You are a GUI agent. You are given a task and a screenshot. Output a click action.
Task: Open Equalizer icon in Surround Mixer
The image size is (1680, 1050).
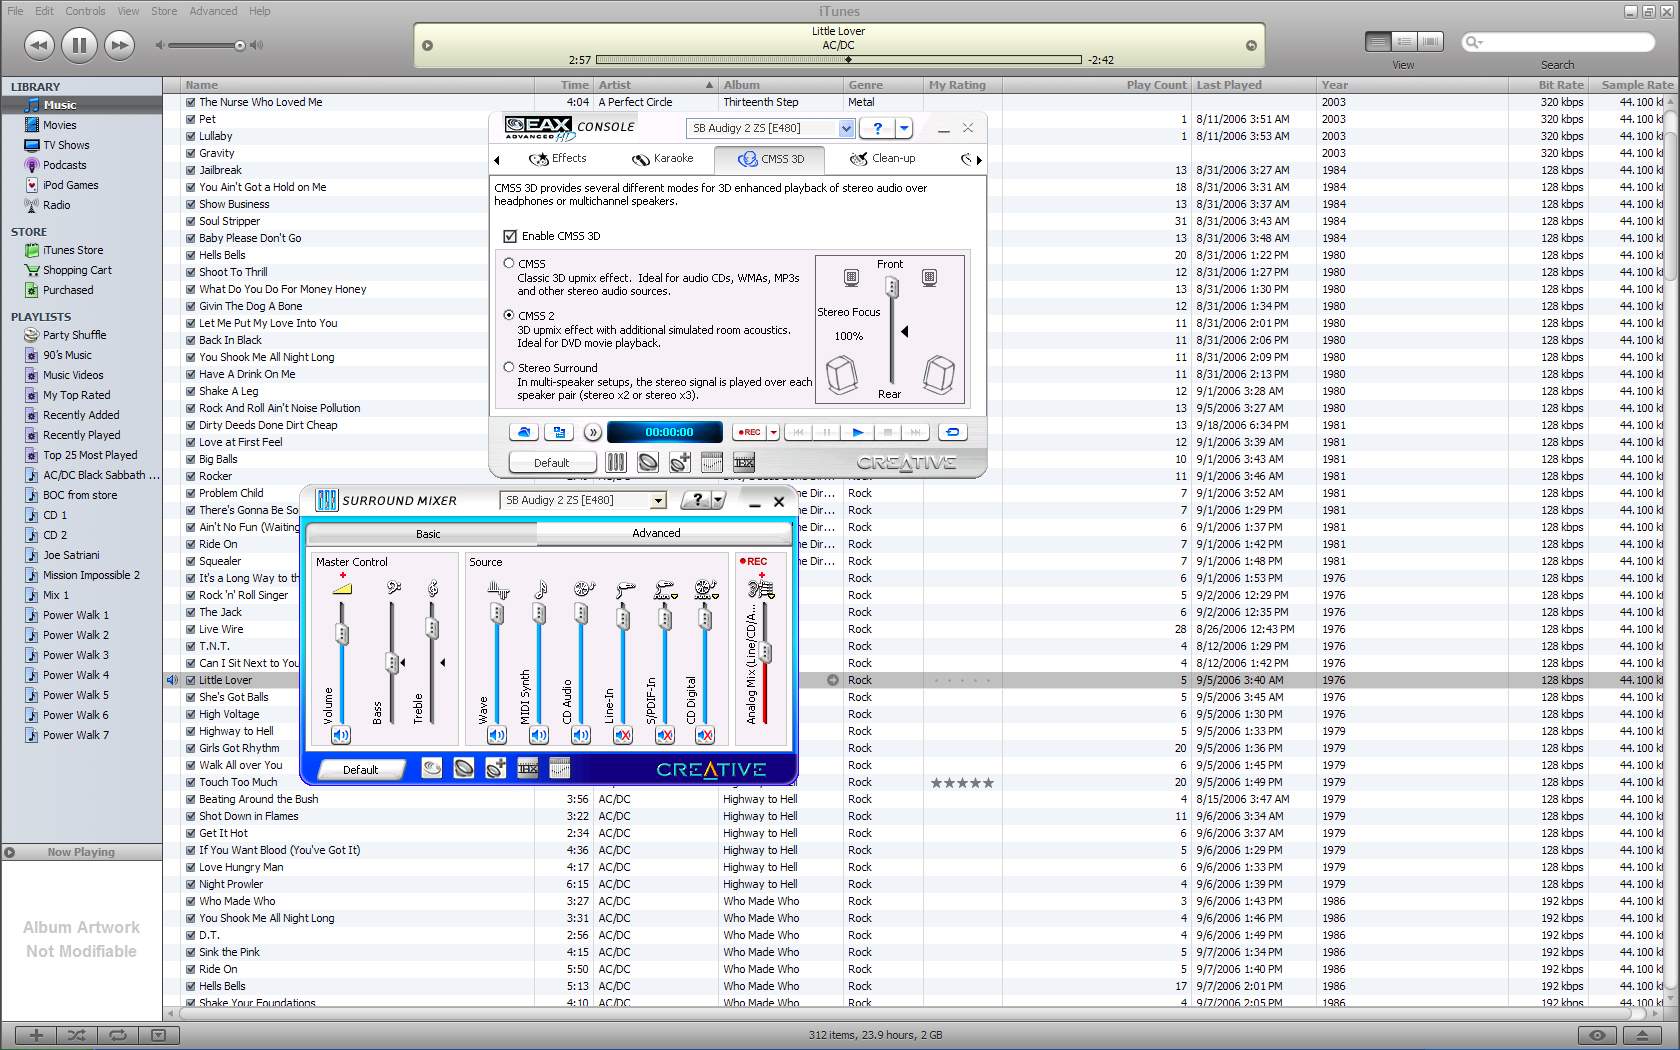pyautogui.click(x=560, y=768)
